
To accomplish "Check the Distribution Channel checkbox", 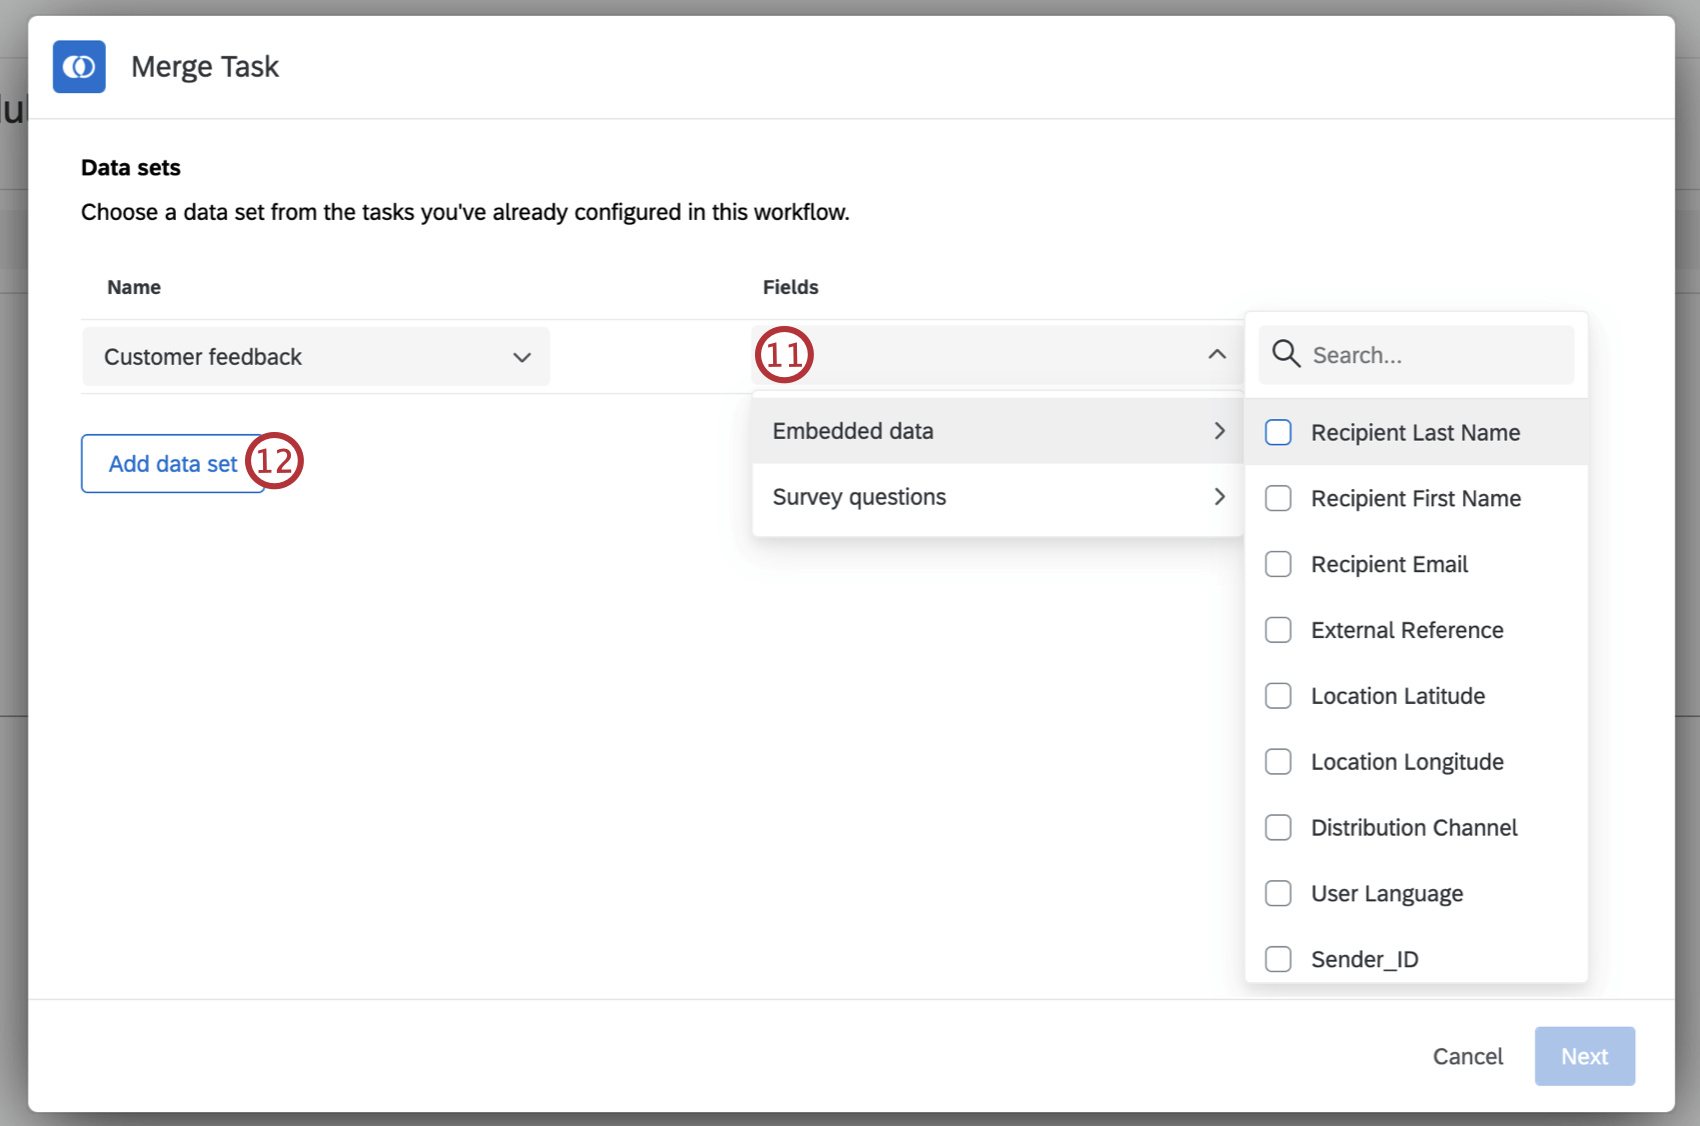I will 1278,827.
